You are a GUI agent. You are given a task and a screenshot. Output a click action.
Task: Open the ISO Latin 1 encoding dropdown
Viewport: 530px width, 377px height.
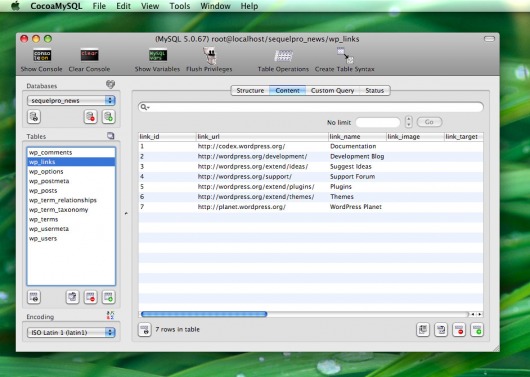[71, 332]
